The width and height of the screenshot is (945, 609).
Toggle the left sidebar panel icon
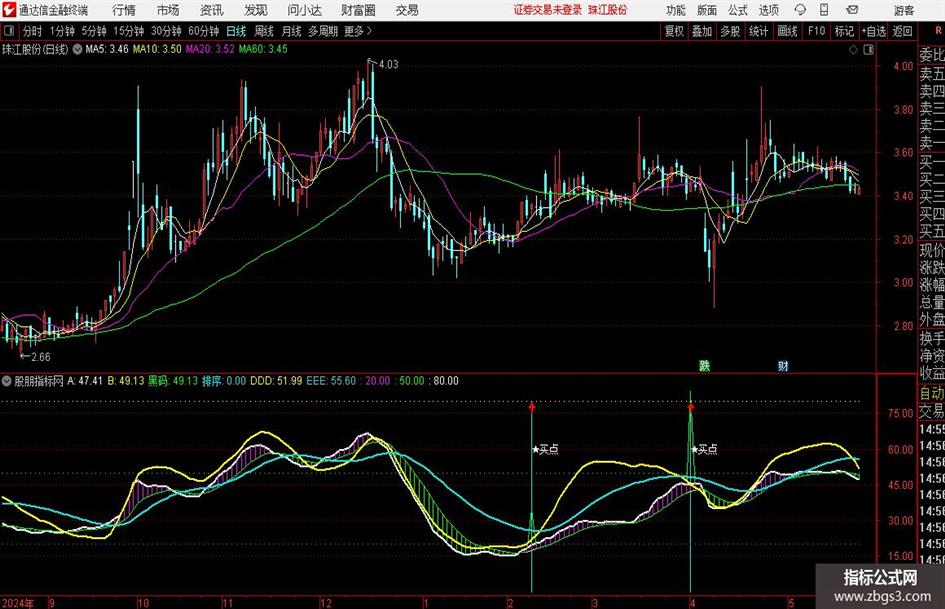(9, 31)
